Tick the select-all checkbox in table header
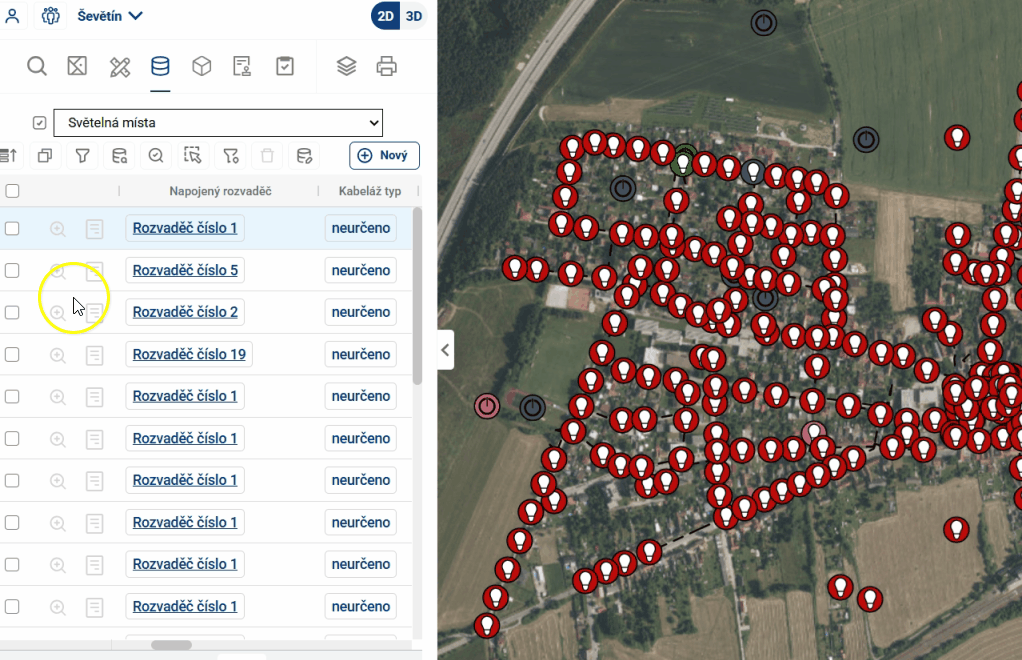 point(12,191)
